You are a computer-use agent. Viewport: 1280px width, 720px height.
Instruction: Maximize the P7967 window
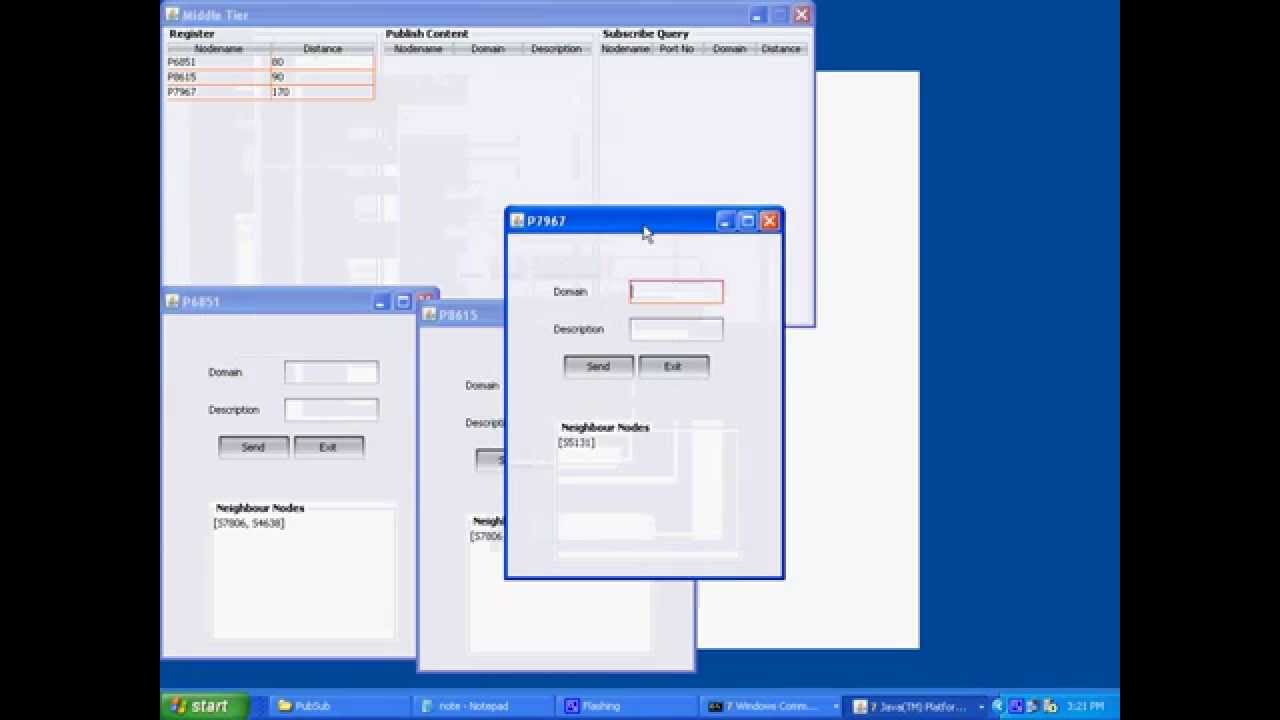(x=747, y=221)
